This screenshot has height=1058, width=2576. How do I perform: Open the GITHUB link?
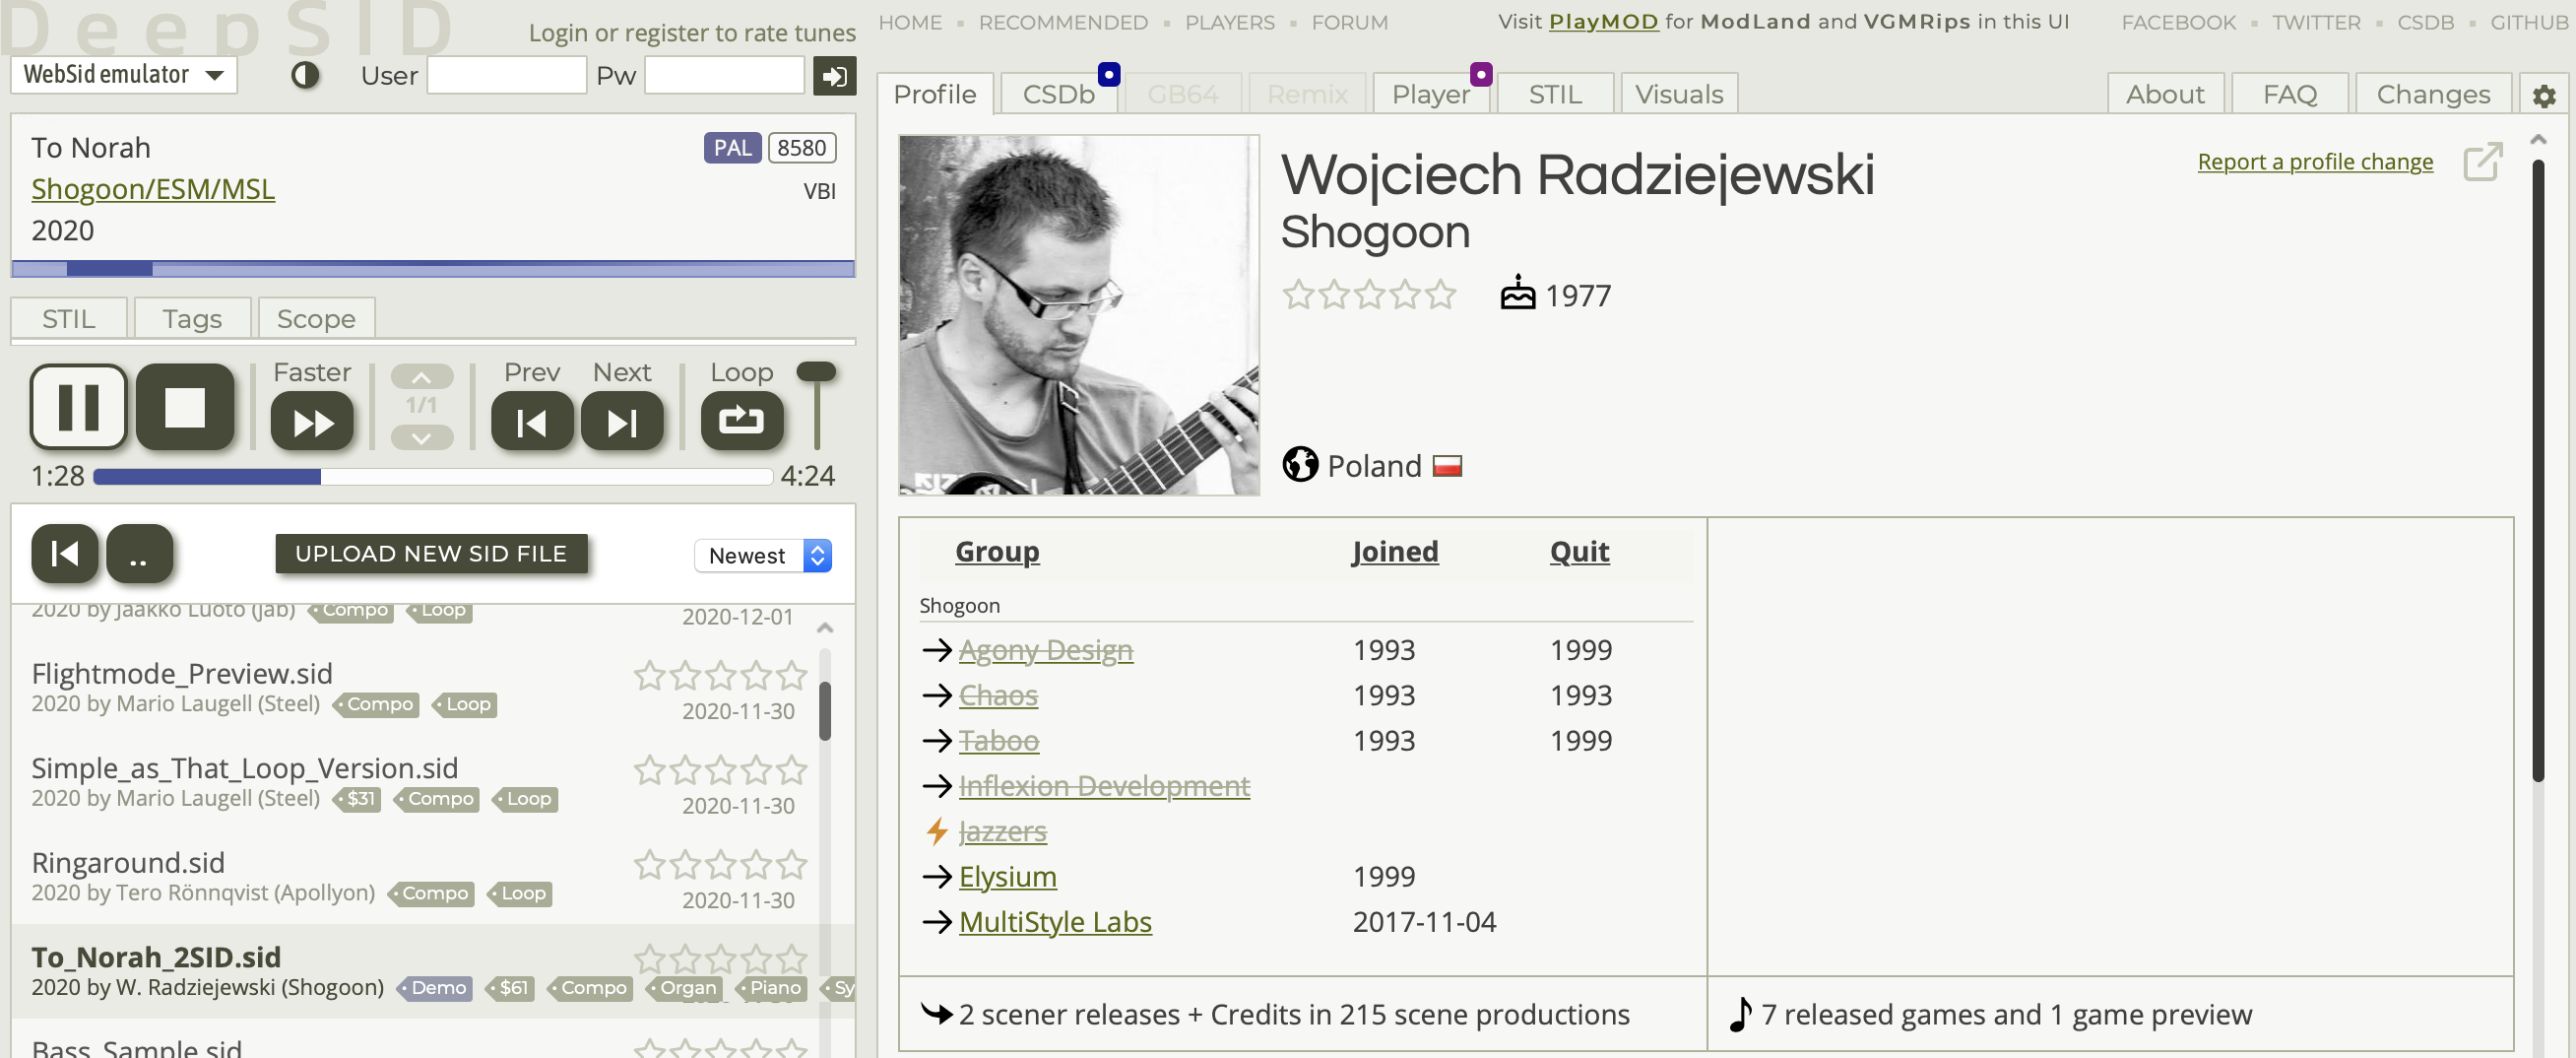(x=2528, y=22)
